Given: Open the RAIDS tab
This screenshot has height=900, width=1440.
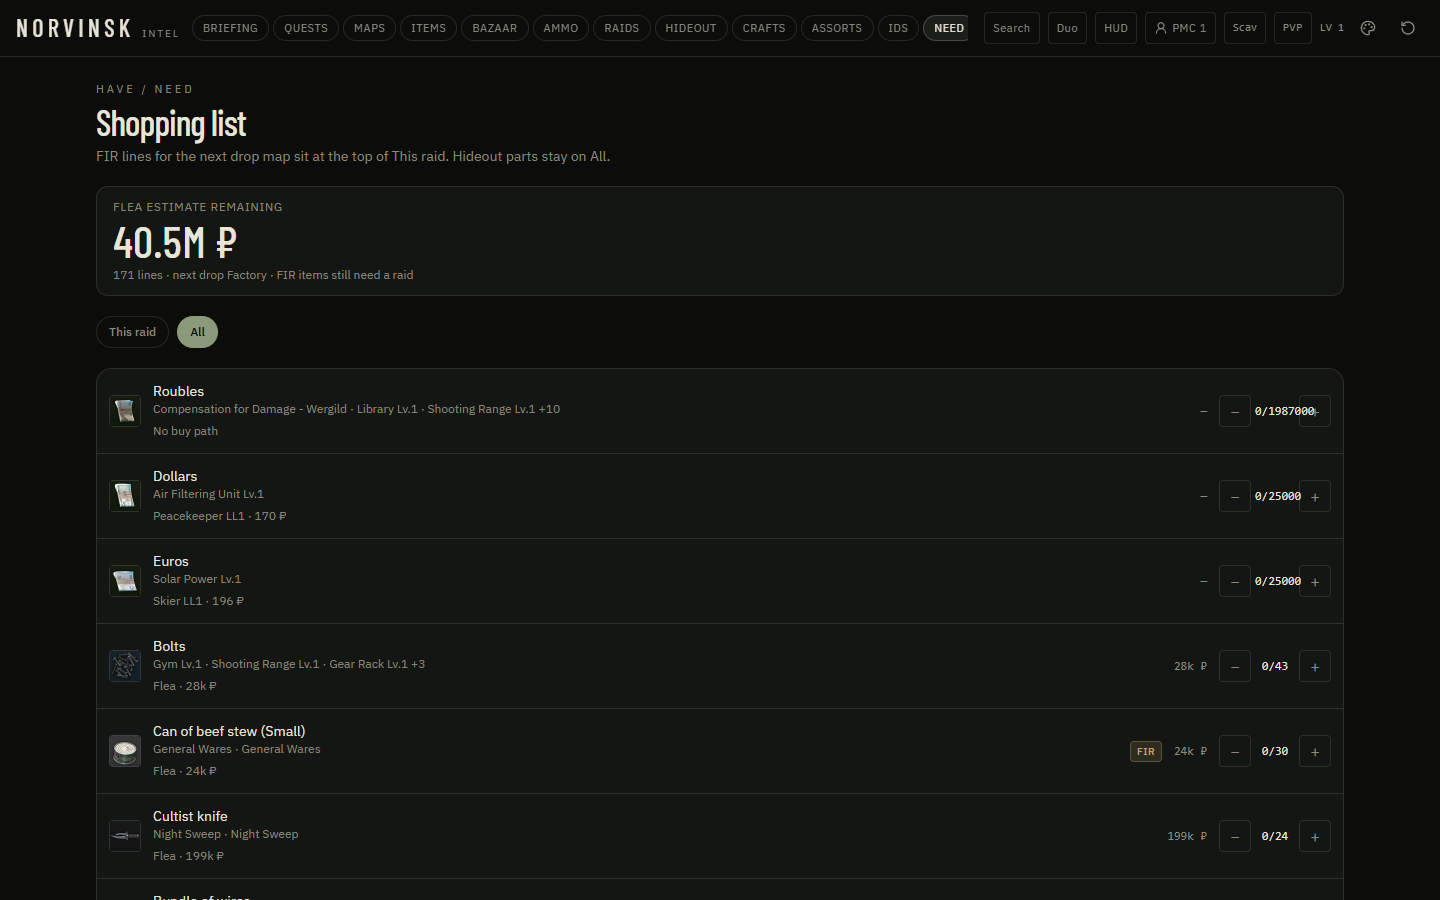Looking at the screenshot, I should point(622,28).
